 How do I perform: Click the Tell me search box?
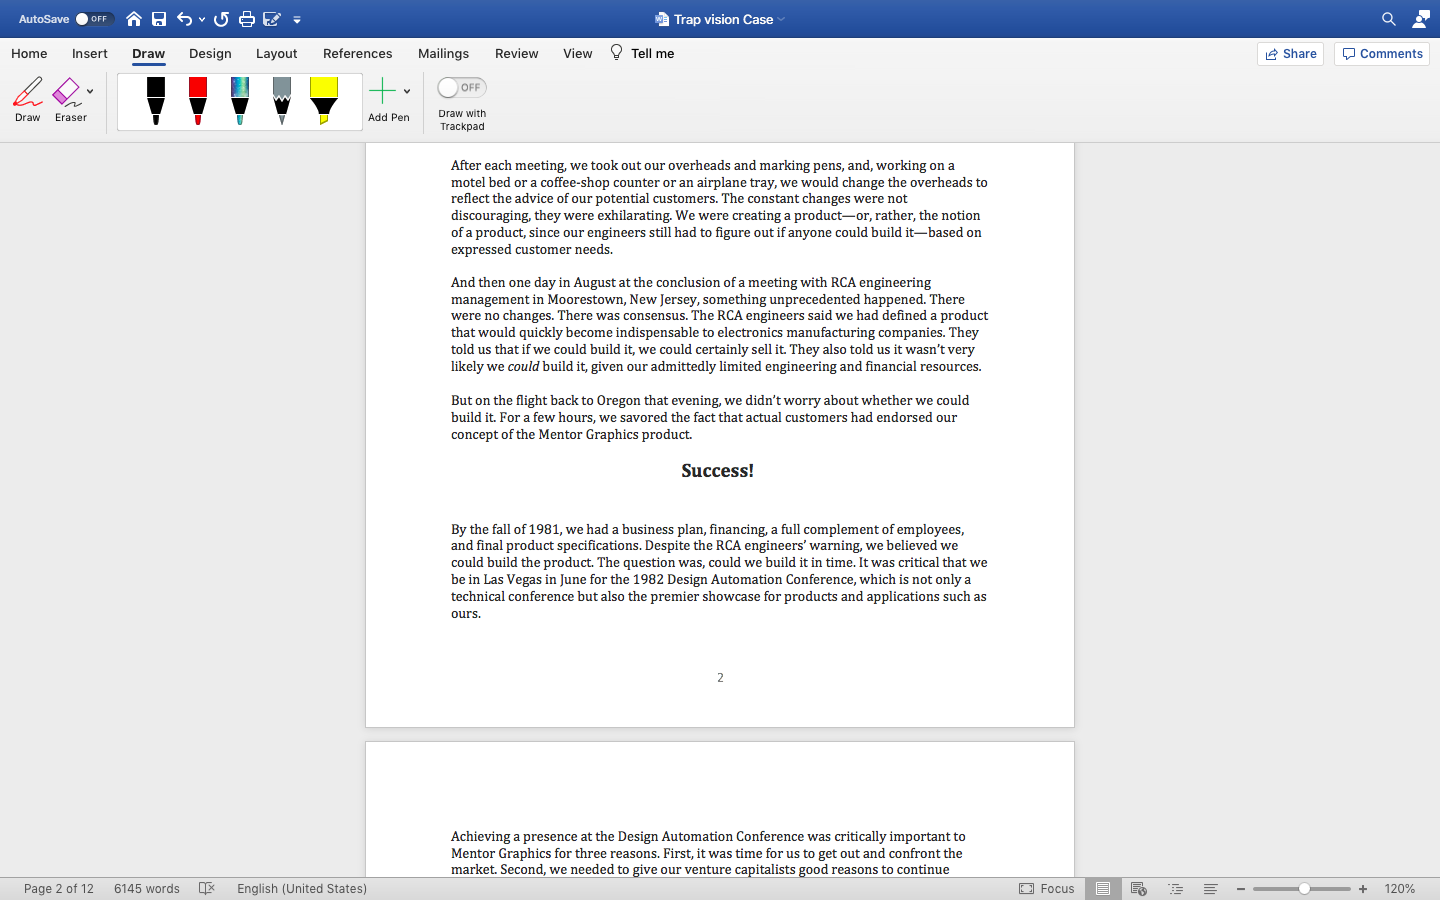tap(642, 54)
